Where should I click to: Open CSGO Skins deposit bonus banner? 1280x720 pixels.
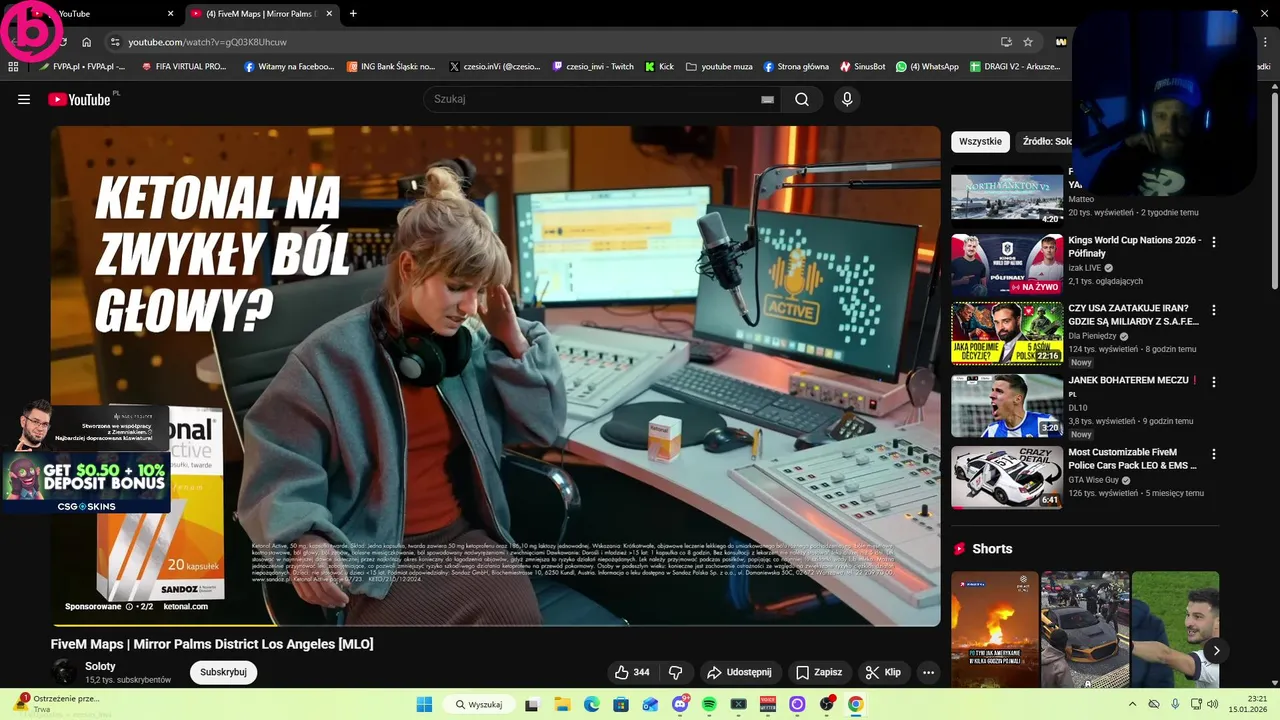click(87, 485)
